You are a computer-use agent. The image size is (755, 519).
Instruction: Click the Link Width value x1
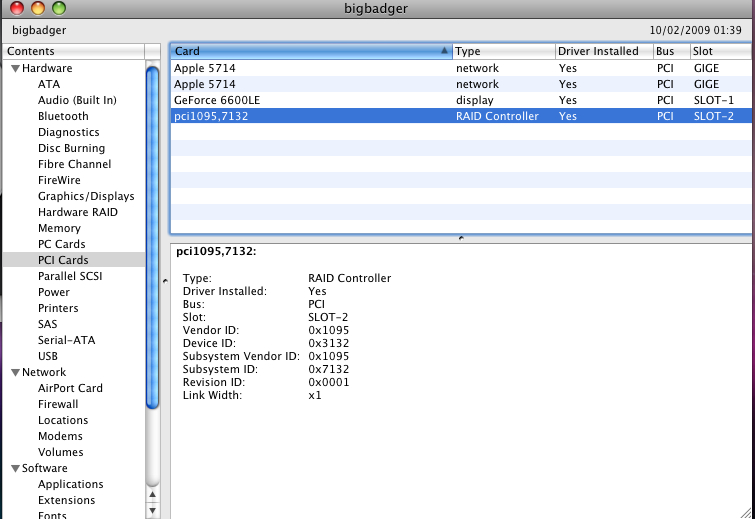(315, 395)
